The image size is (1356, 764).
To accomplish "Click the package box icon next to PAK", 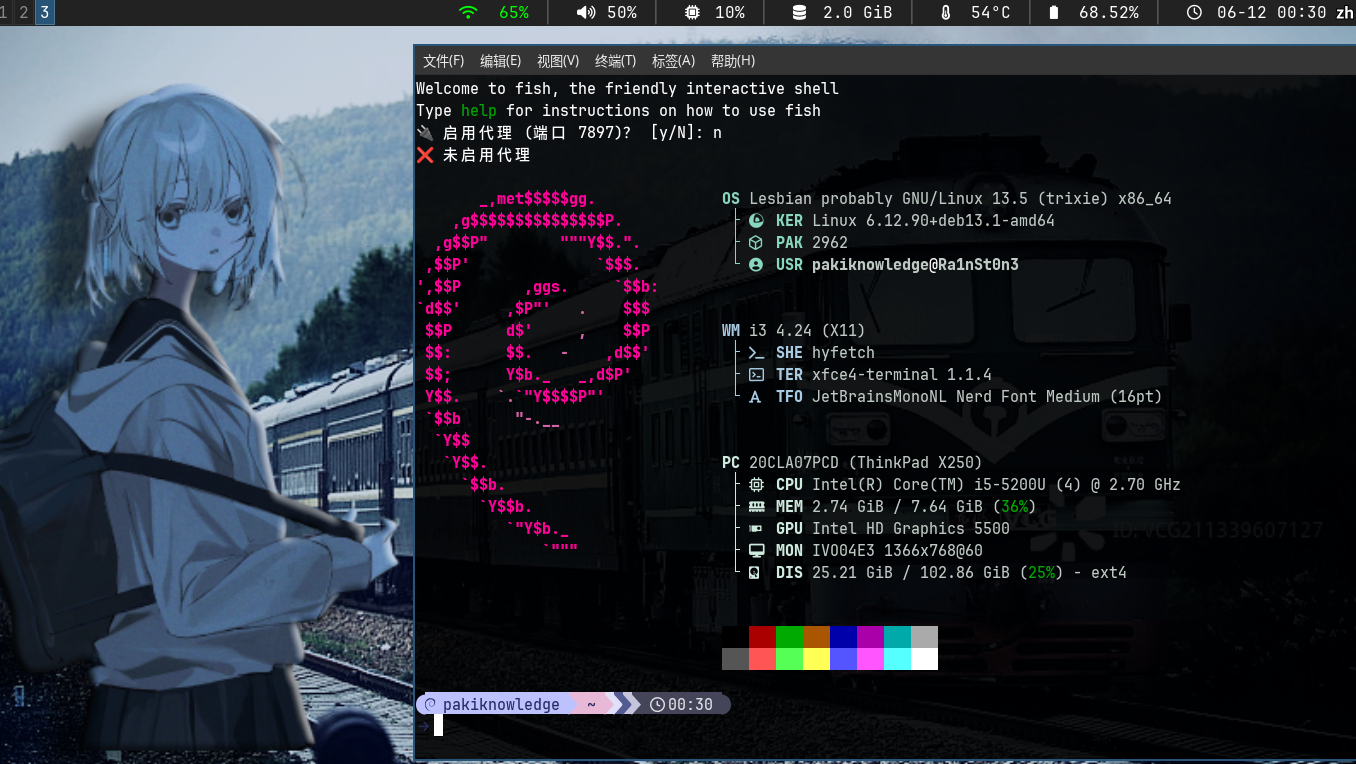I will click(756, 243).
